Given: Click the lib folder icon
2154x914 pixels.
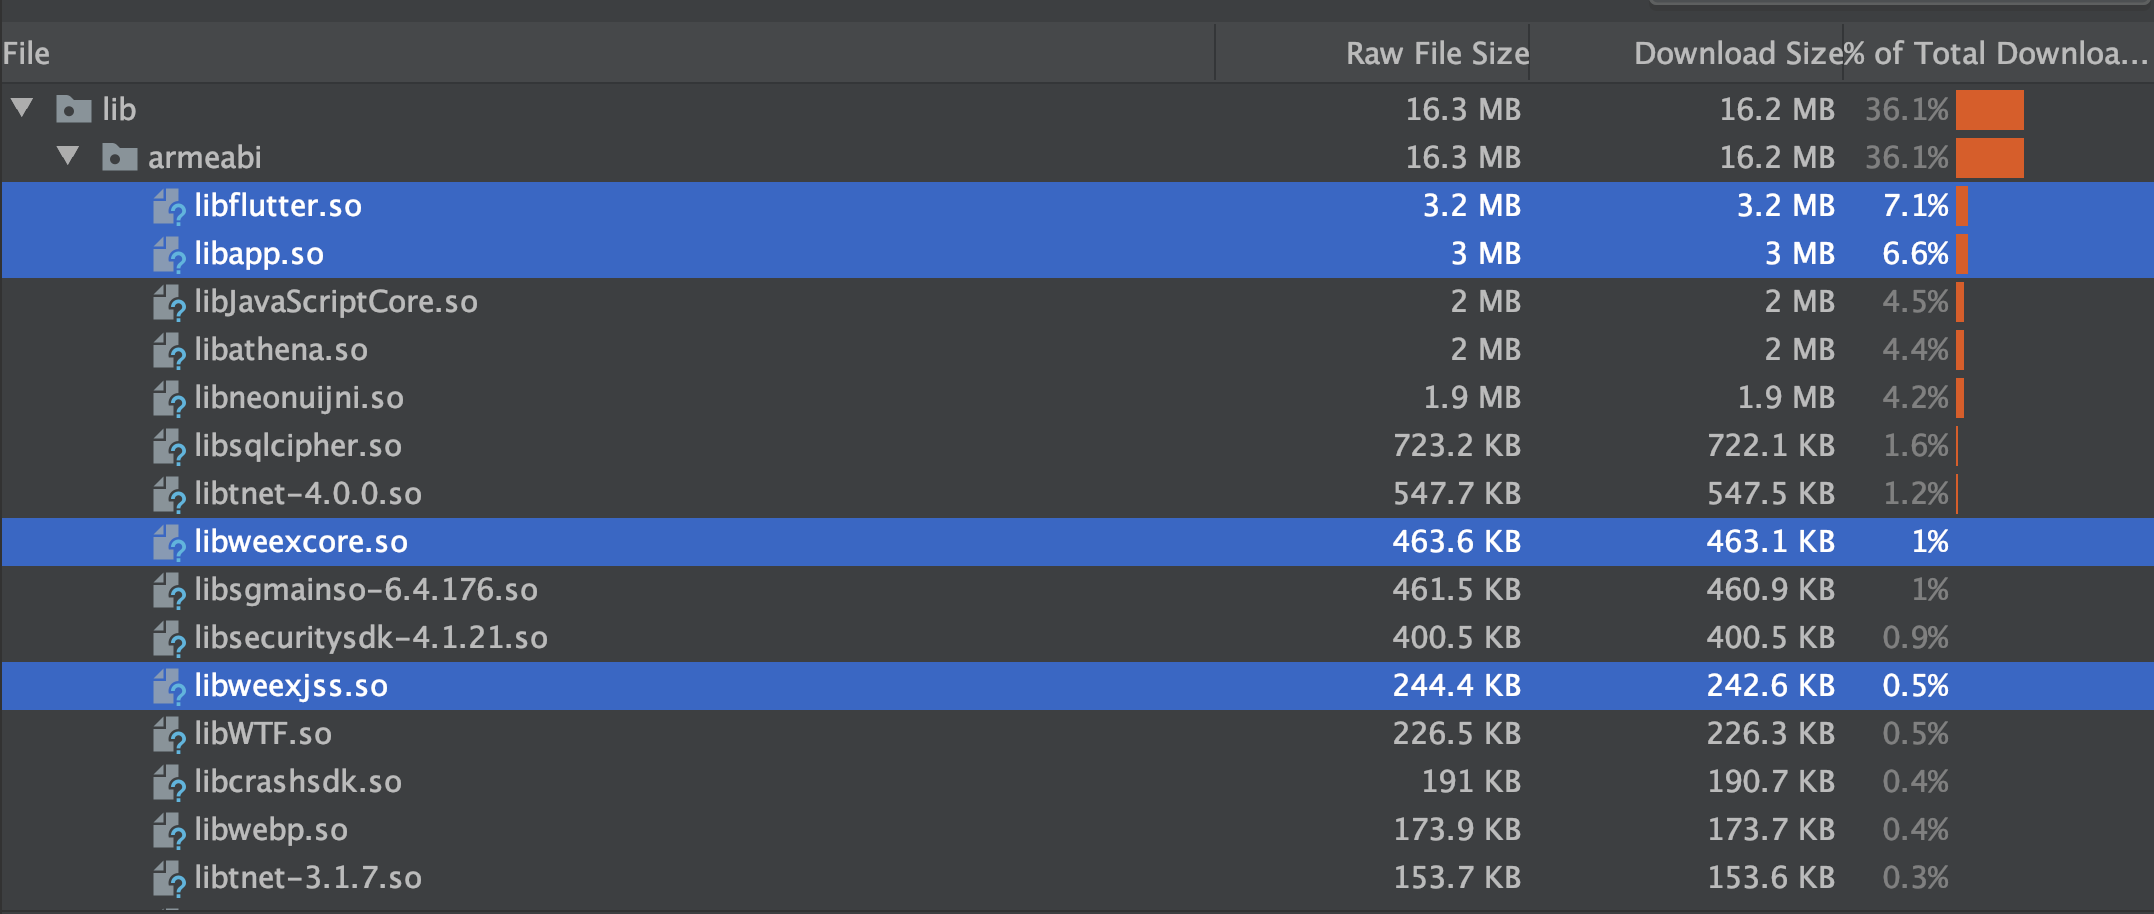Looking at the screenshot, I should click(x=74, y=108).
